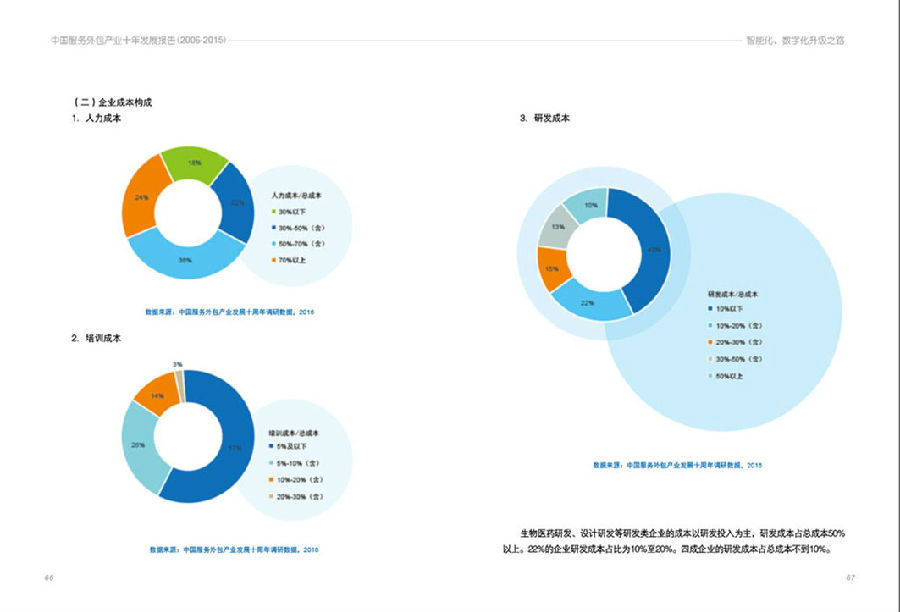Click the heading (二) 企业成本构成

coord(112,103)
